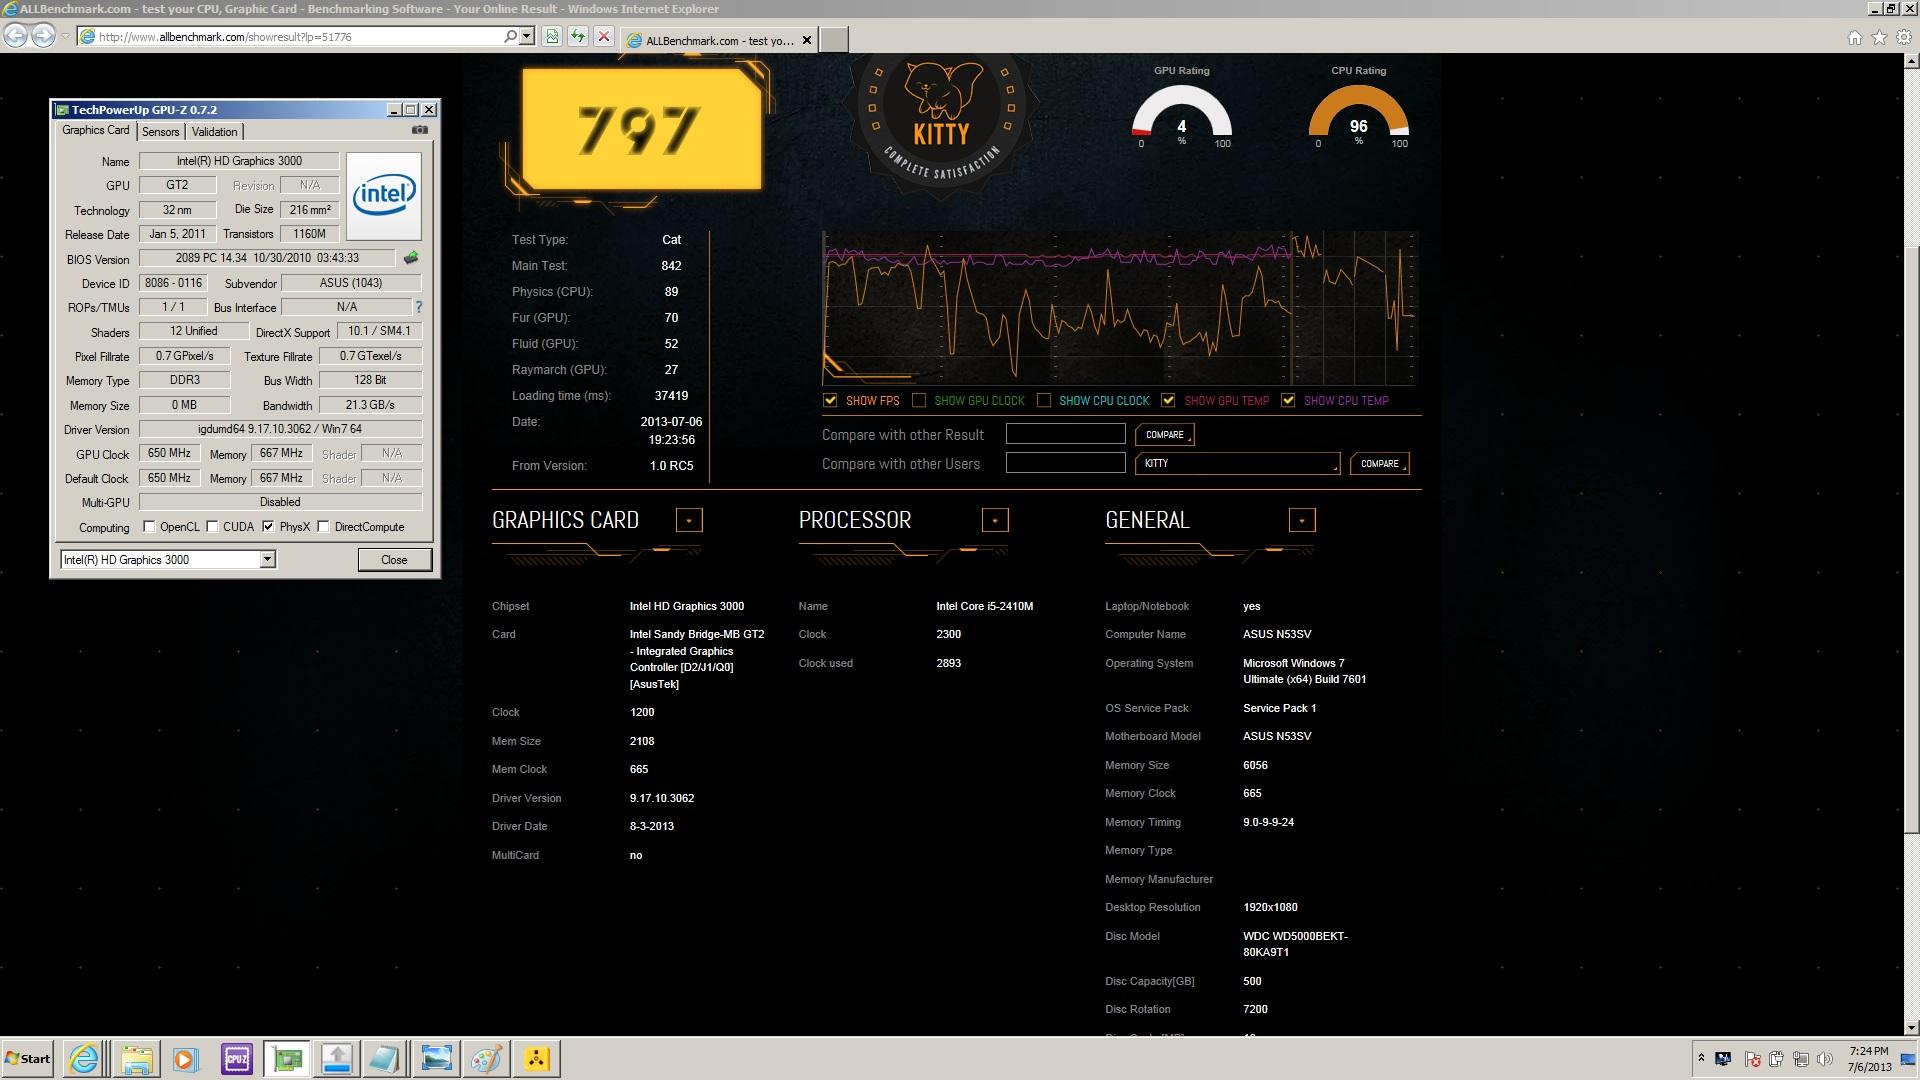The width and height of the screenshot is (1920, 1080).
Task: Toggle the SHOW GPU TEMP checkbox
Action: tap(1168, 400)
